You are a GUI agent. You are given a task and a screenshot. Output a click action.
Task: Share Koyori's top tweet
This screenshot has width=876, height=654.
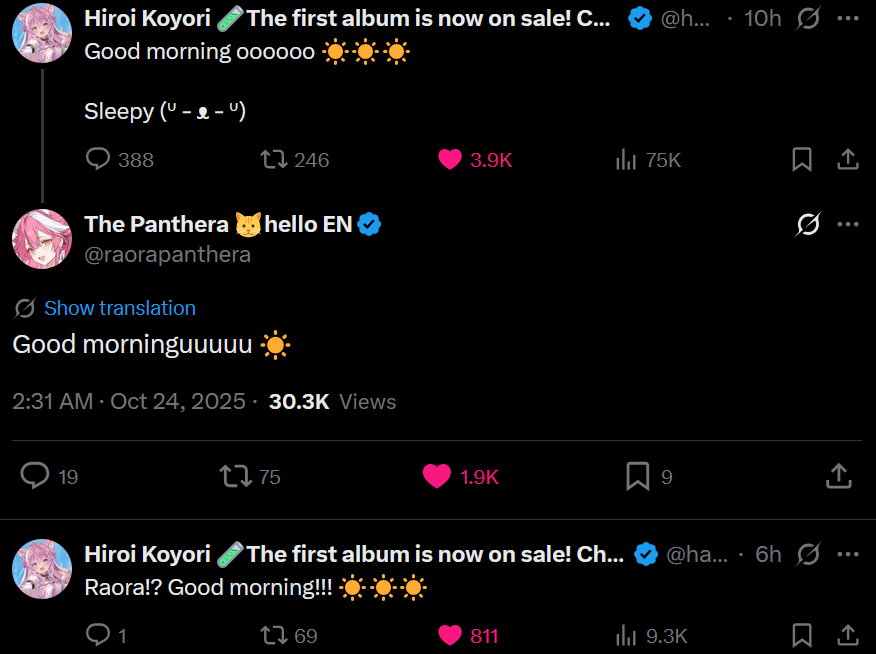(x=847, y=159)
